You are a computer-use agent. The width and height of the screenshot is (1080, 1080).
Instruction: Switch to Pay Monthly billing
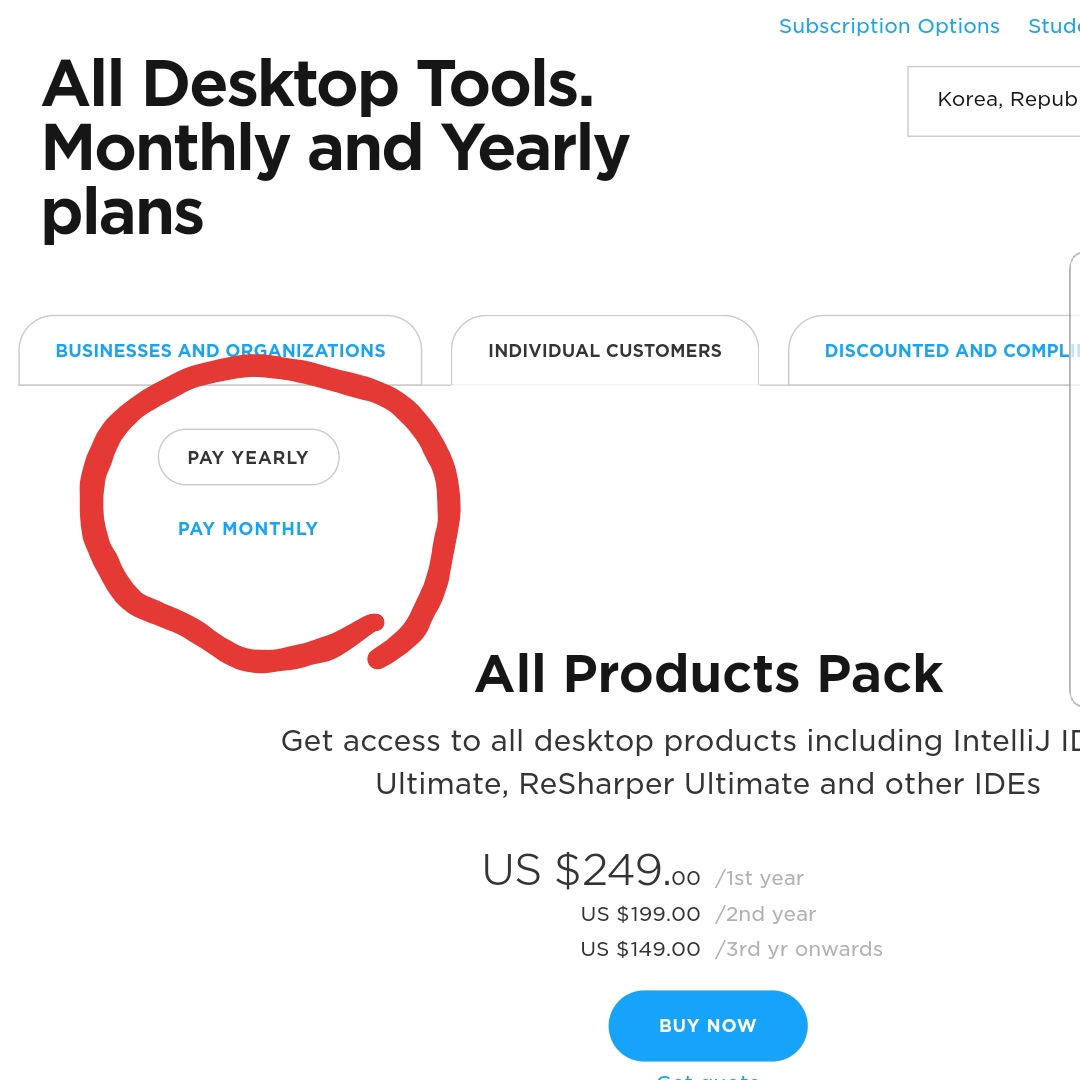(x=248, y=529)
